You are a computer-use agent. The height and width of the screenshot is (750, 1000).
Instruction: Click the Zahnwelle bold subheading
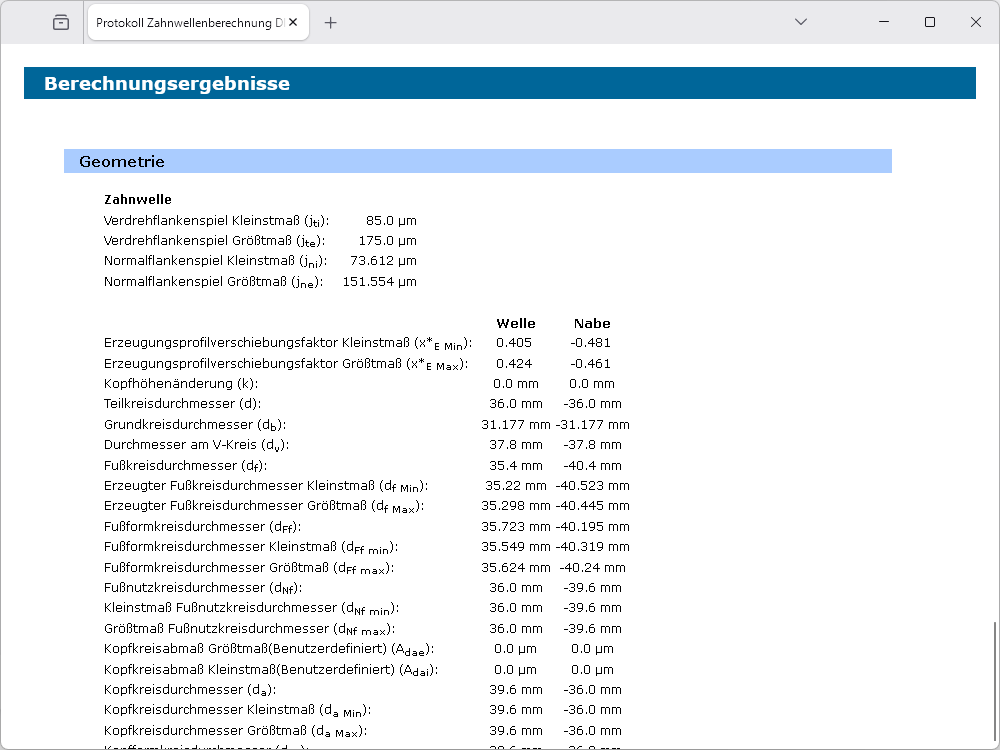[x=138, y=200]
